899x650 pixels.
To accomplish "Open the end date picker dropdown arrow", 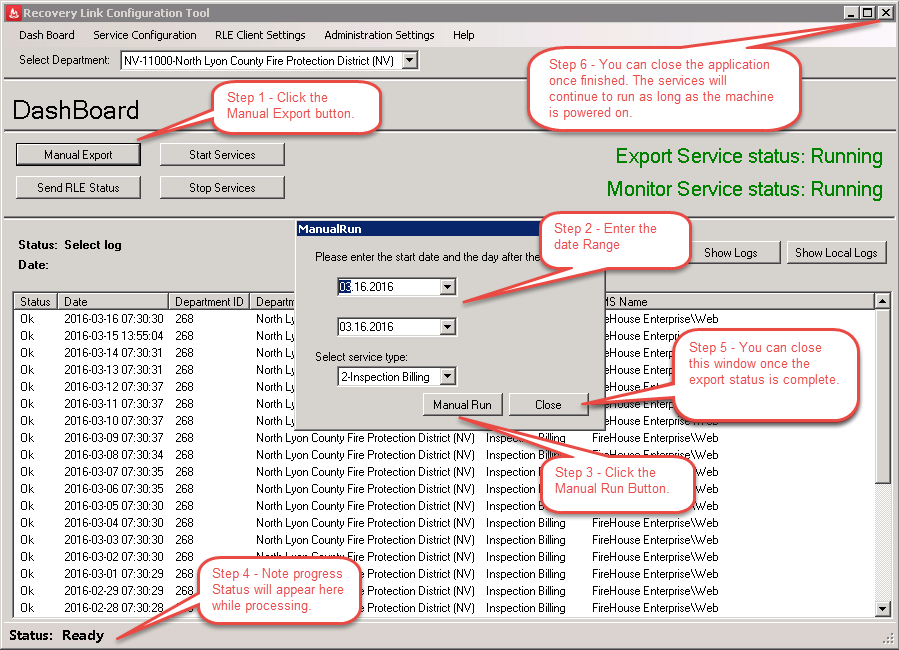I will coord(447,327).
